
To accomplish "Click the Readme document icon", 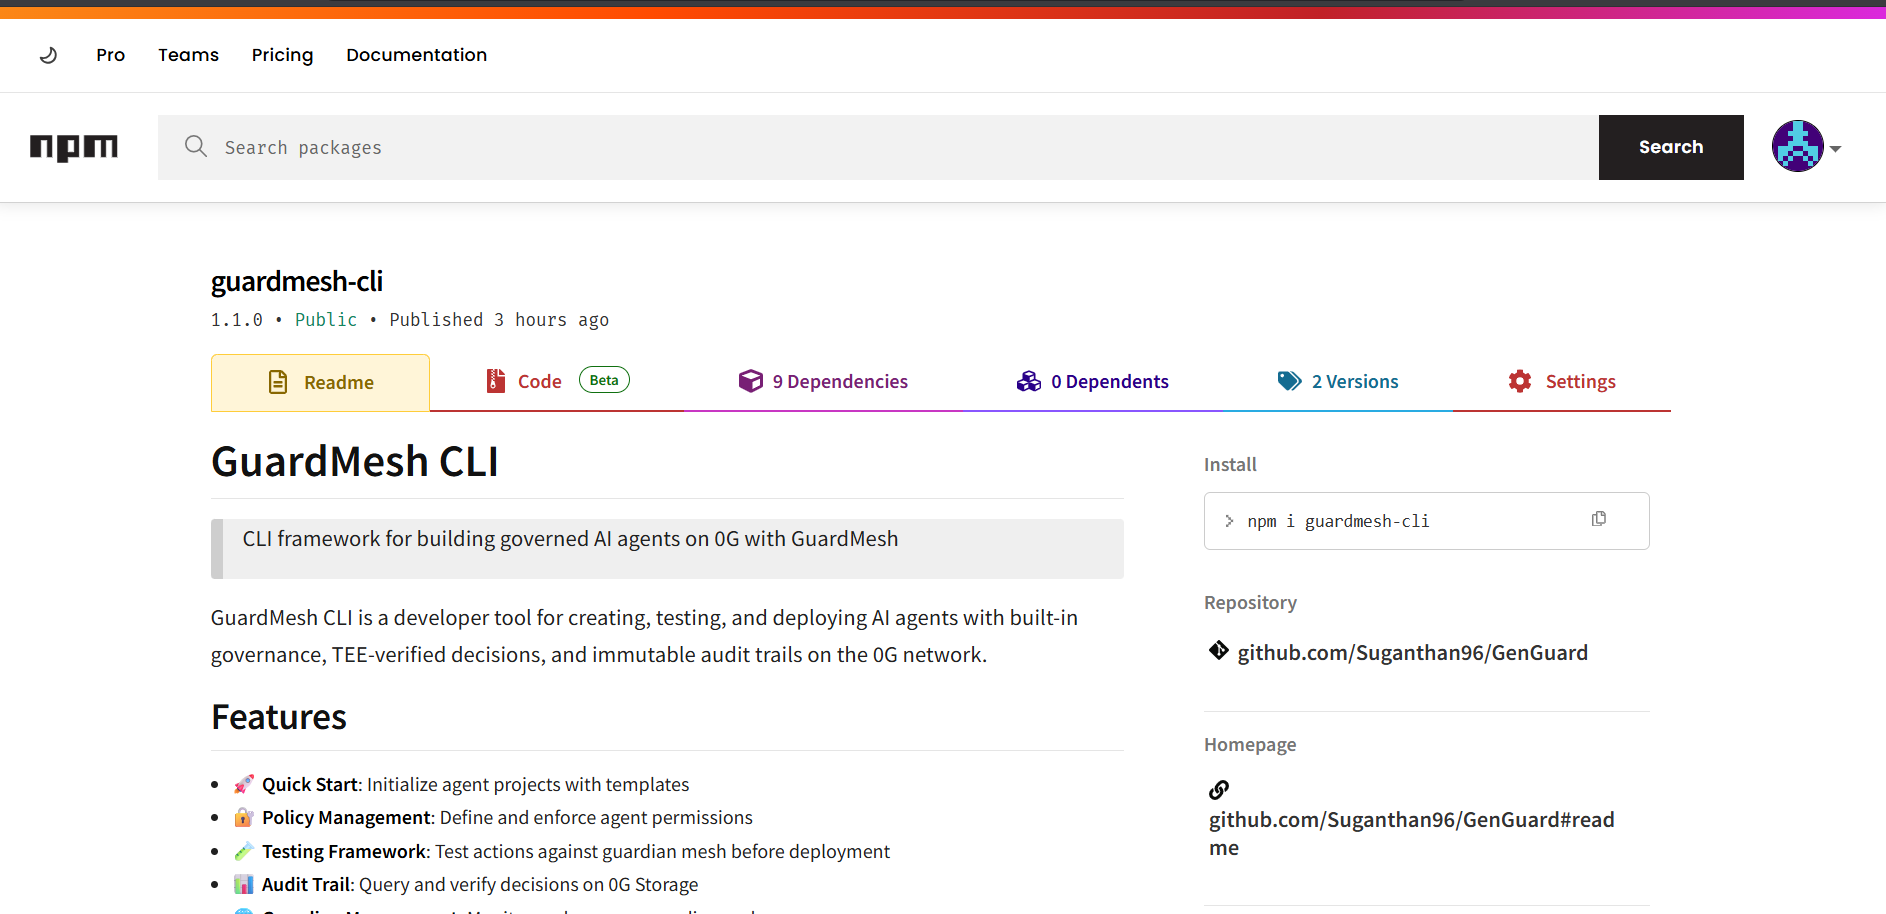I will (x=278, y=382).
